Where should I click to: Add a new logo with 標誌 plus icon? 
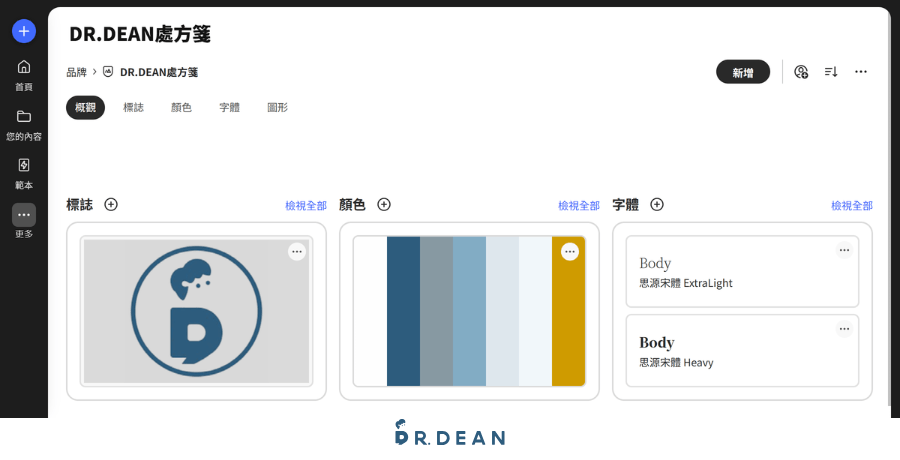coord(111,204)
